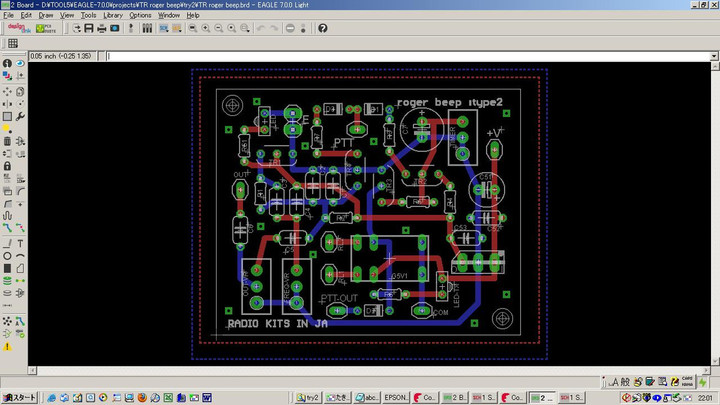Click the Zoom Out magnifier icon
The height and width of the screenshot is (405, 720).
[x=219, y=28]
